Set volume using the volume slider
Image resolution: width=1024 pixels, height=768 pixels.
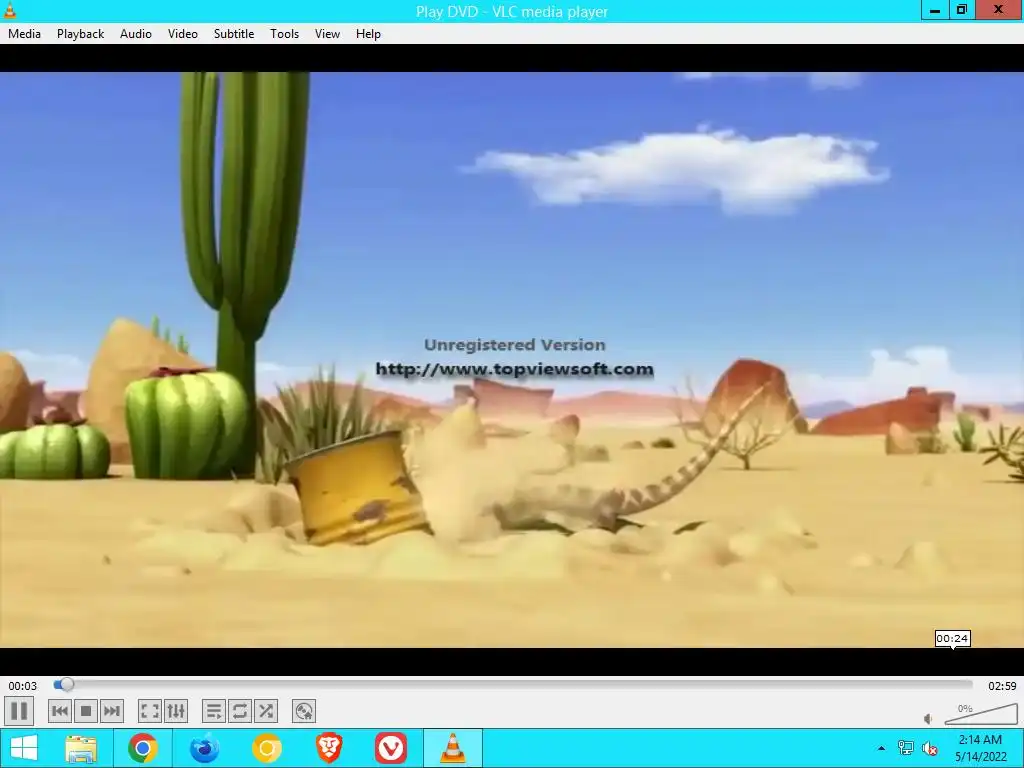click(981, 714)
